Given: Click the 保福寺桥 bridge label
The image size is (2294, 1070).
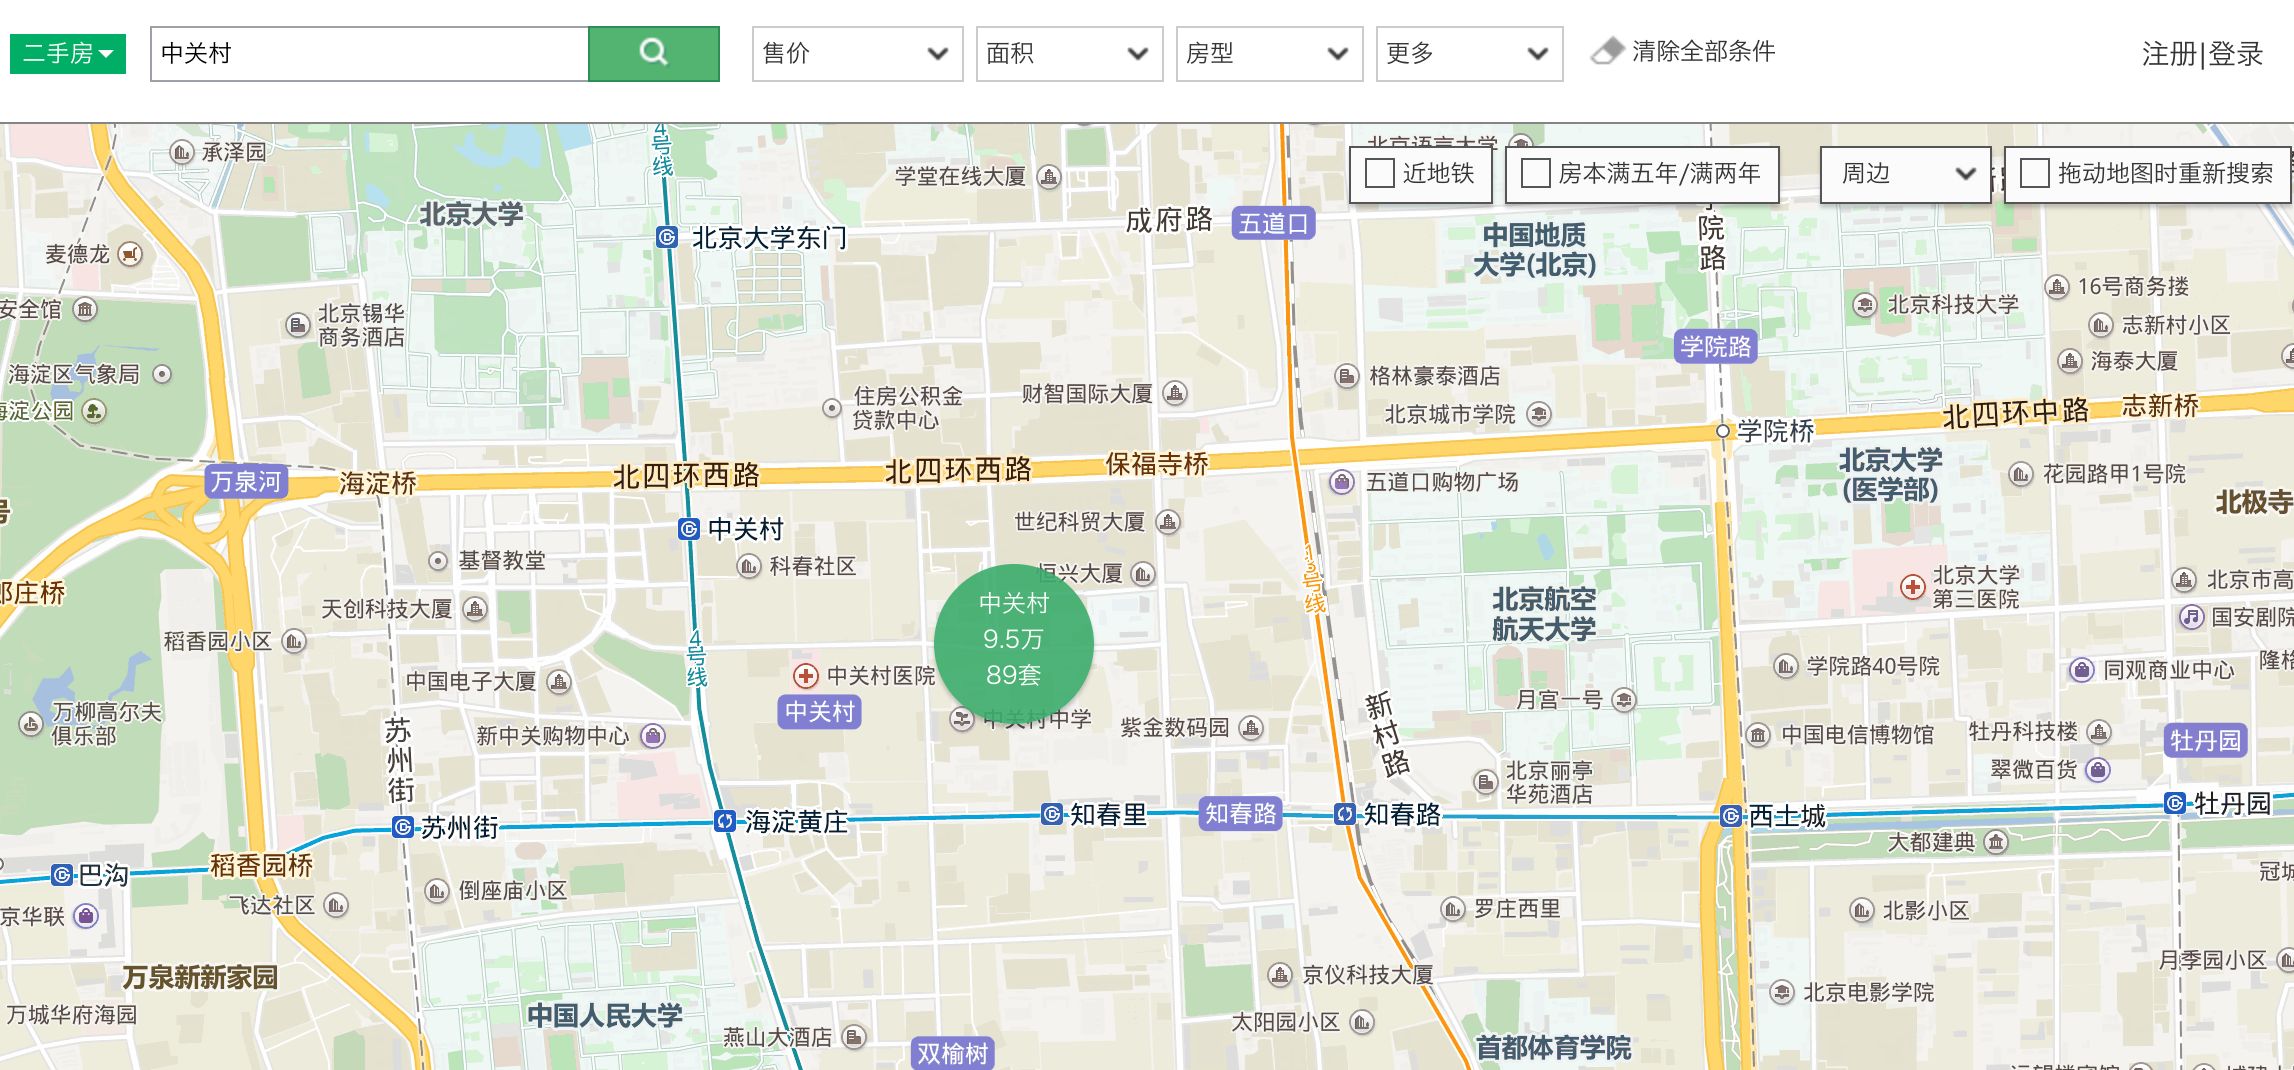Looking at the screenshot, I should coord(1157,463).
